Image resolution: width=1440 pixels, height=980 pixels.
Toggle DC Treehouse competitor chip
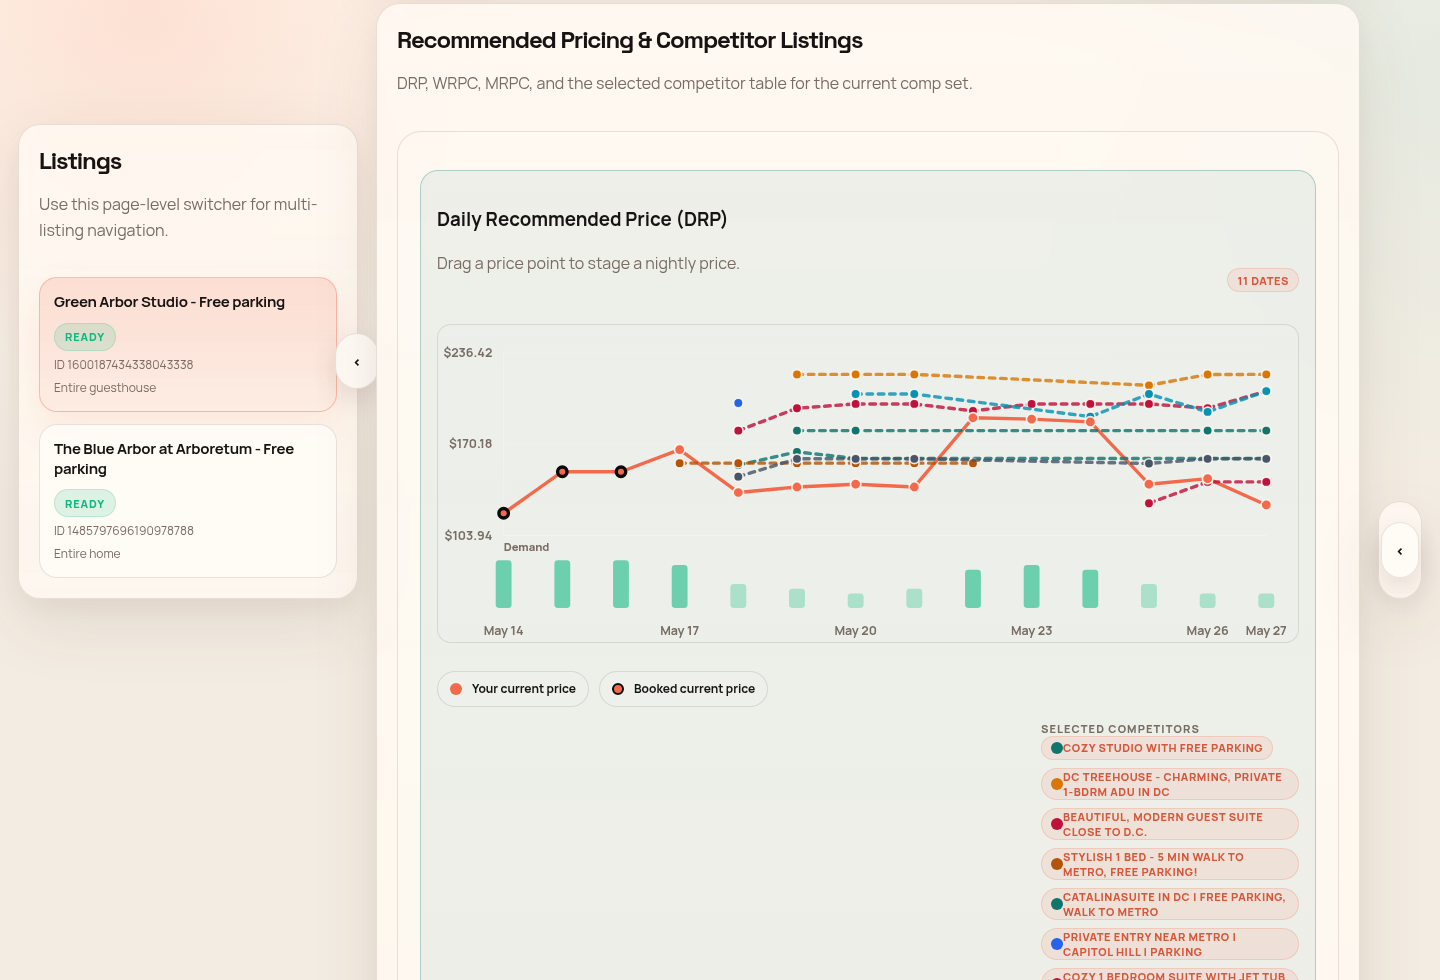click(1169, 784)
